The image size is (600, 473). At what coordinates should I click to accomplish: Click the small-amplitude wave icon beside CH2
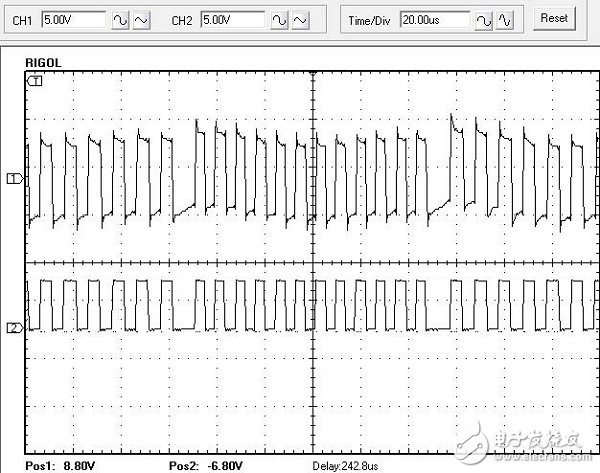pyautogui.click(x=304, y=19)
